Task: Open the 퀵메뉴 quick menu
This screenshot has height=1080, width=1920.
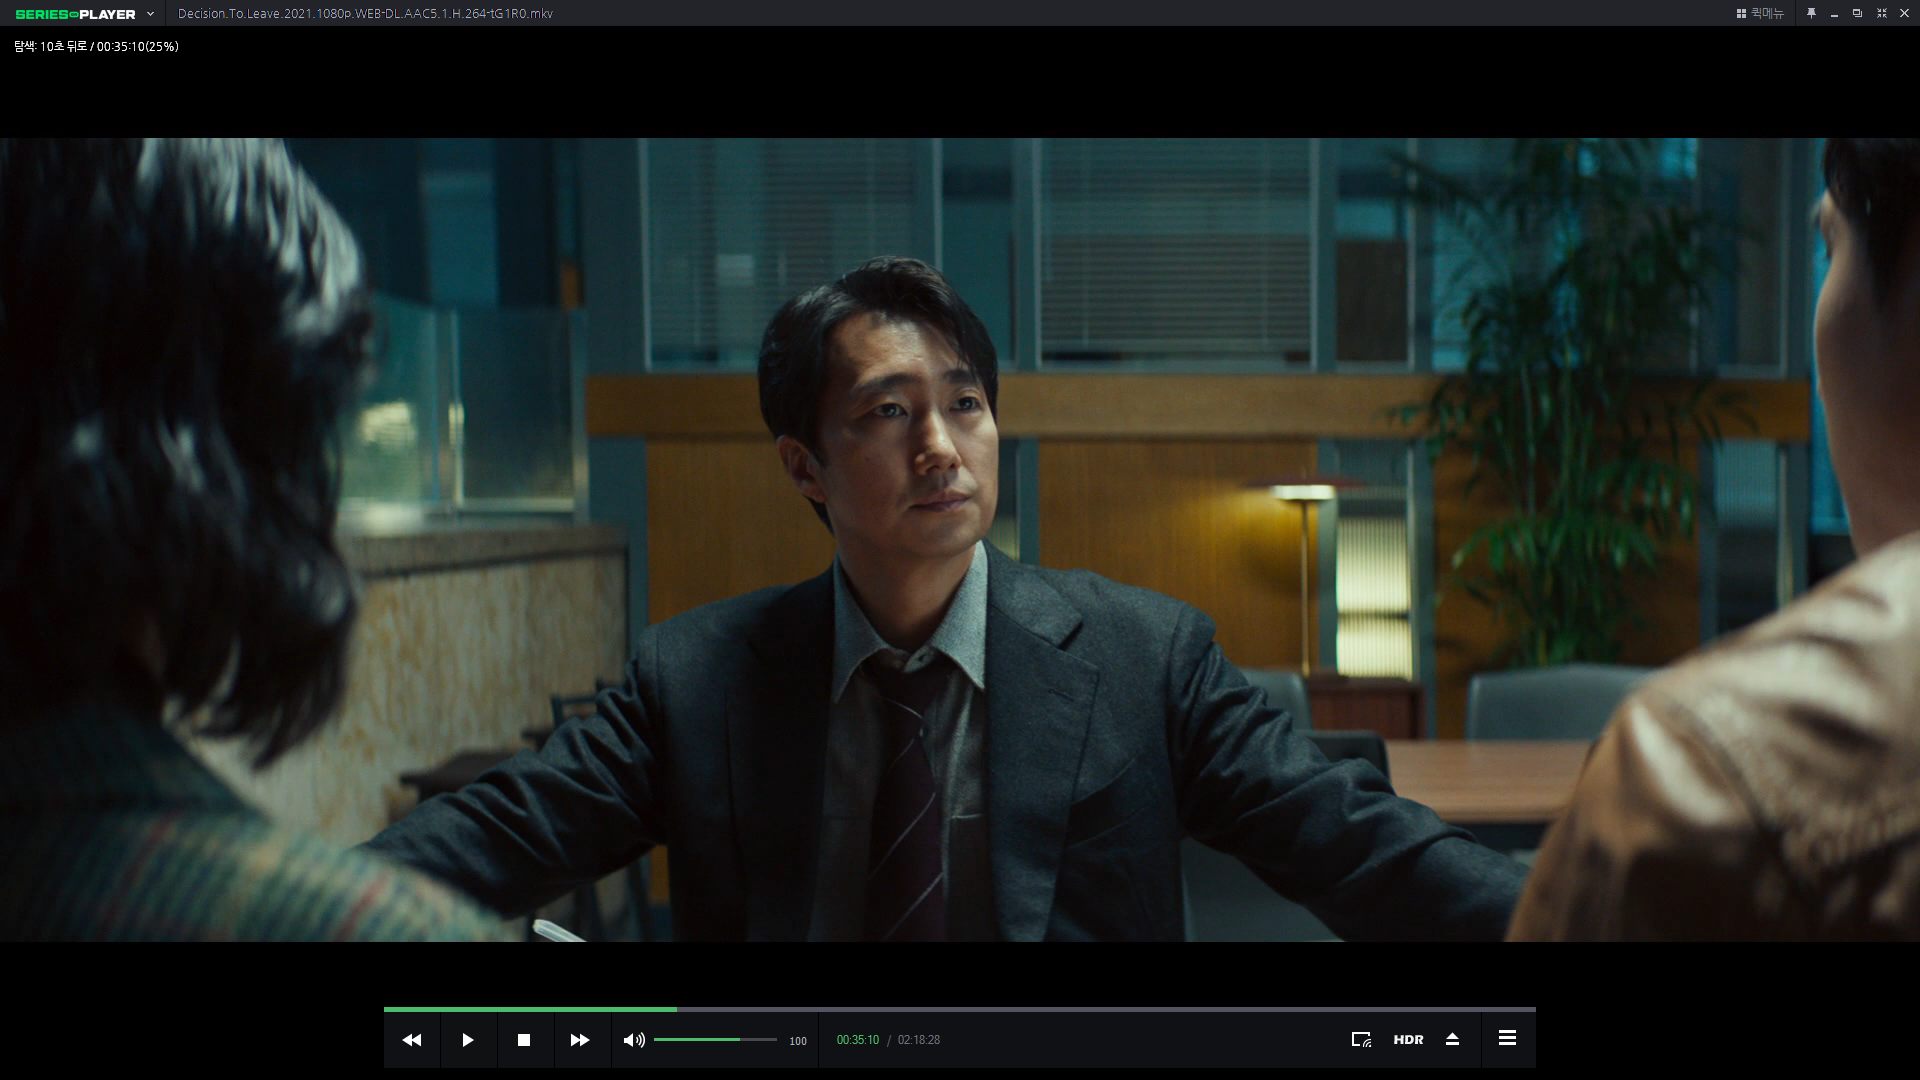Action: click(x=1760, y=14)
